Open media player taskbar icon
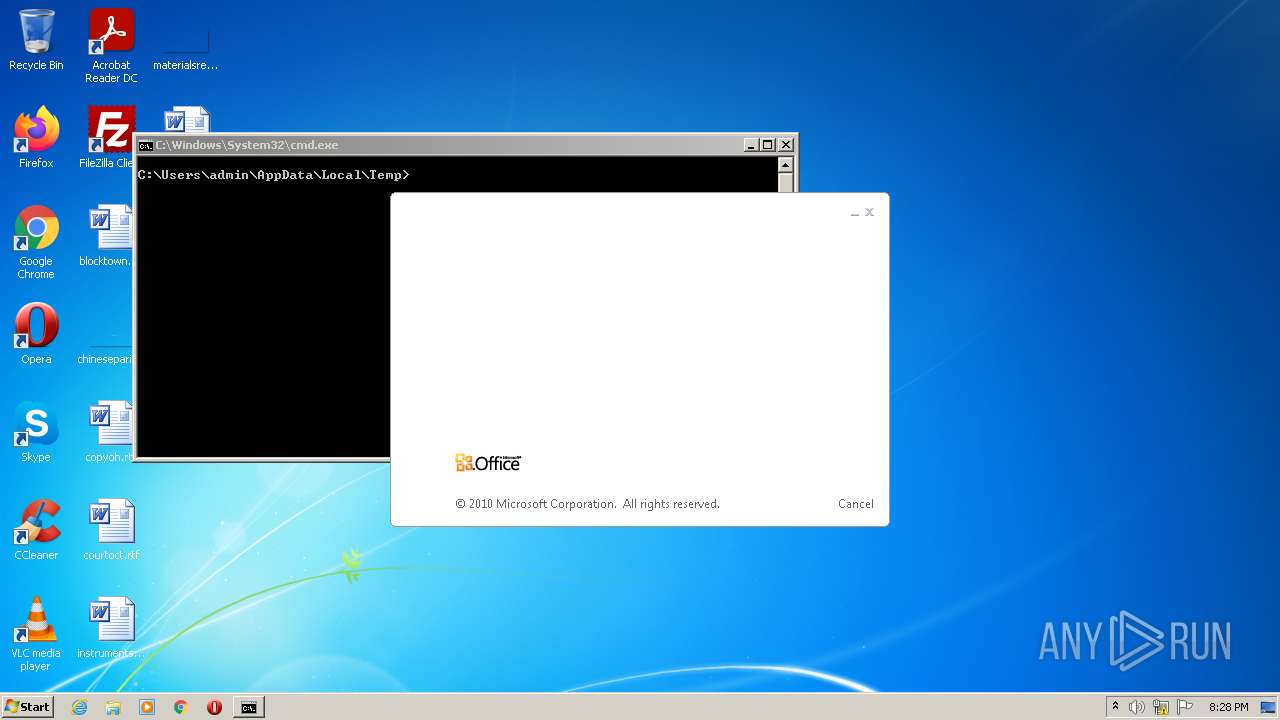This screenshot has height=720, width=1280. 147,707
